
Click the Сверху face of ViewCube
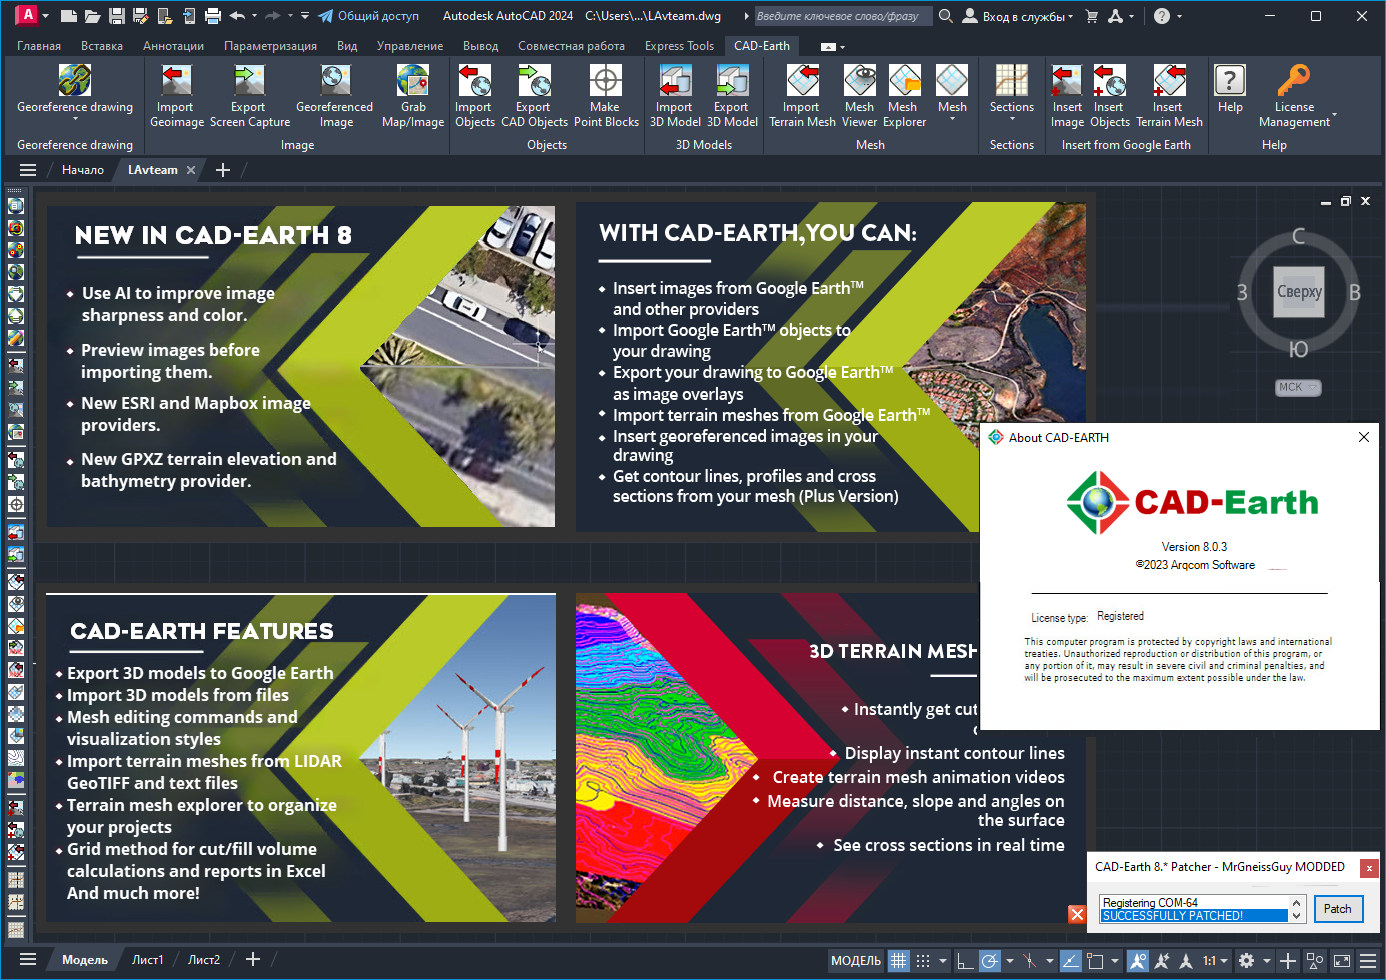click(1299, 292)
